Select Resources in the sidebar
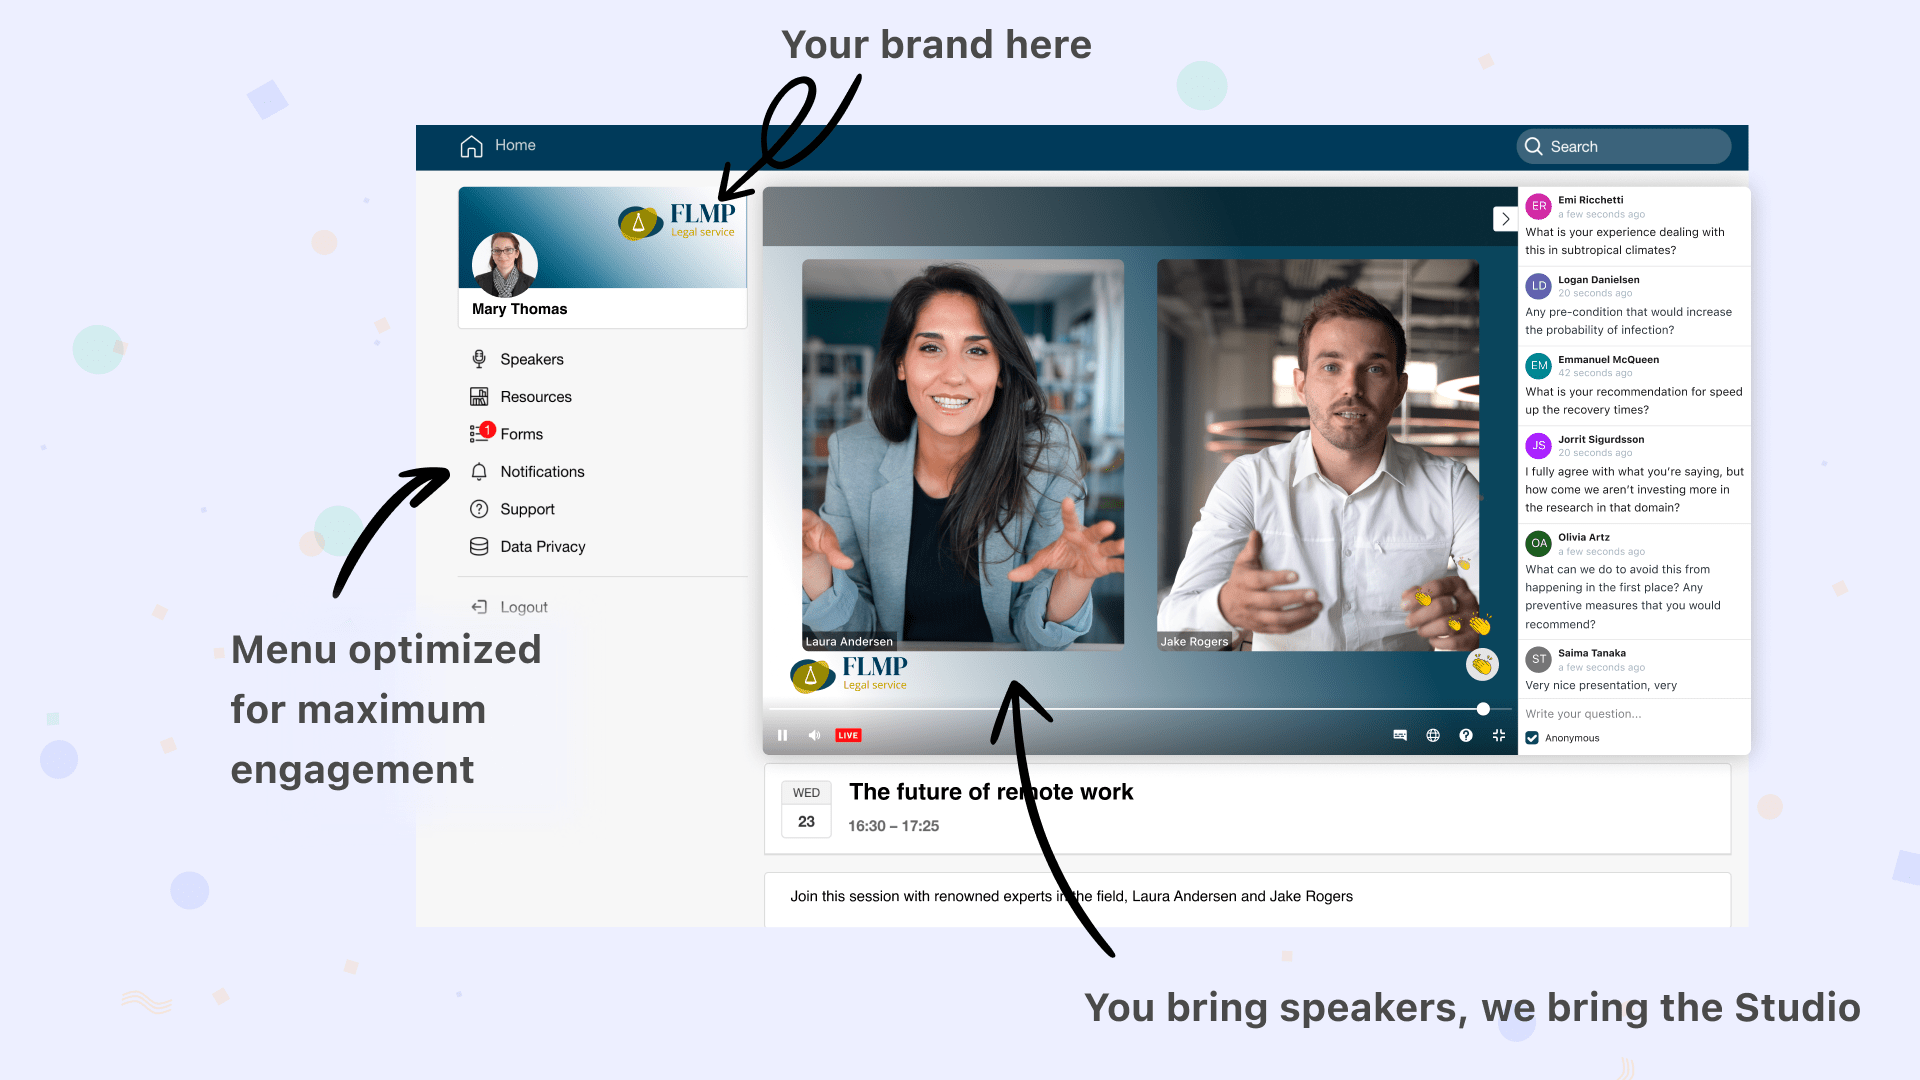The image size is (1920, 1080). [535, 397]
